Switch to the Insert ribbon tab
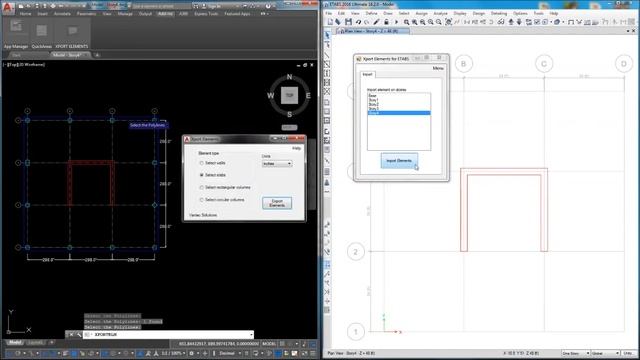 tap(42, 14)
